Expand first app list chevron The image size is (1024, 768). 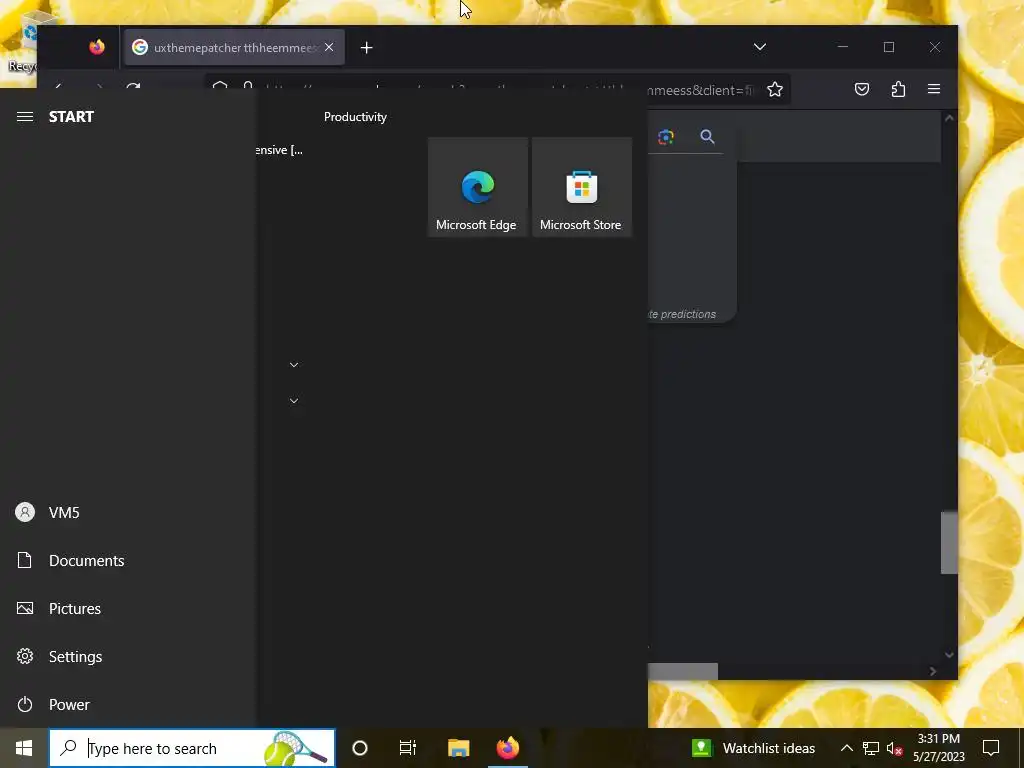click(294, 365)
